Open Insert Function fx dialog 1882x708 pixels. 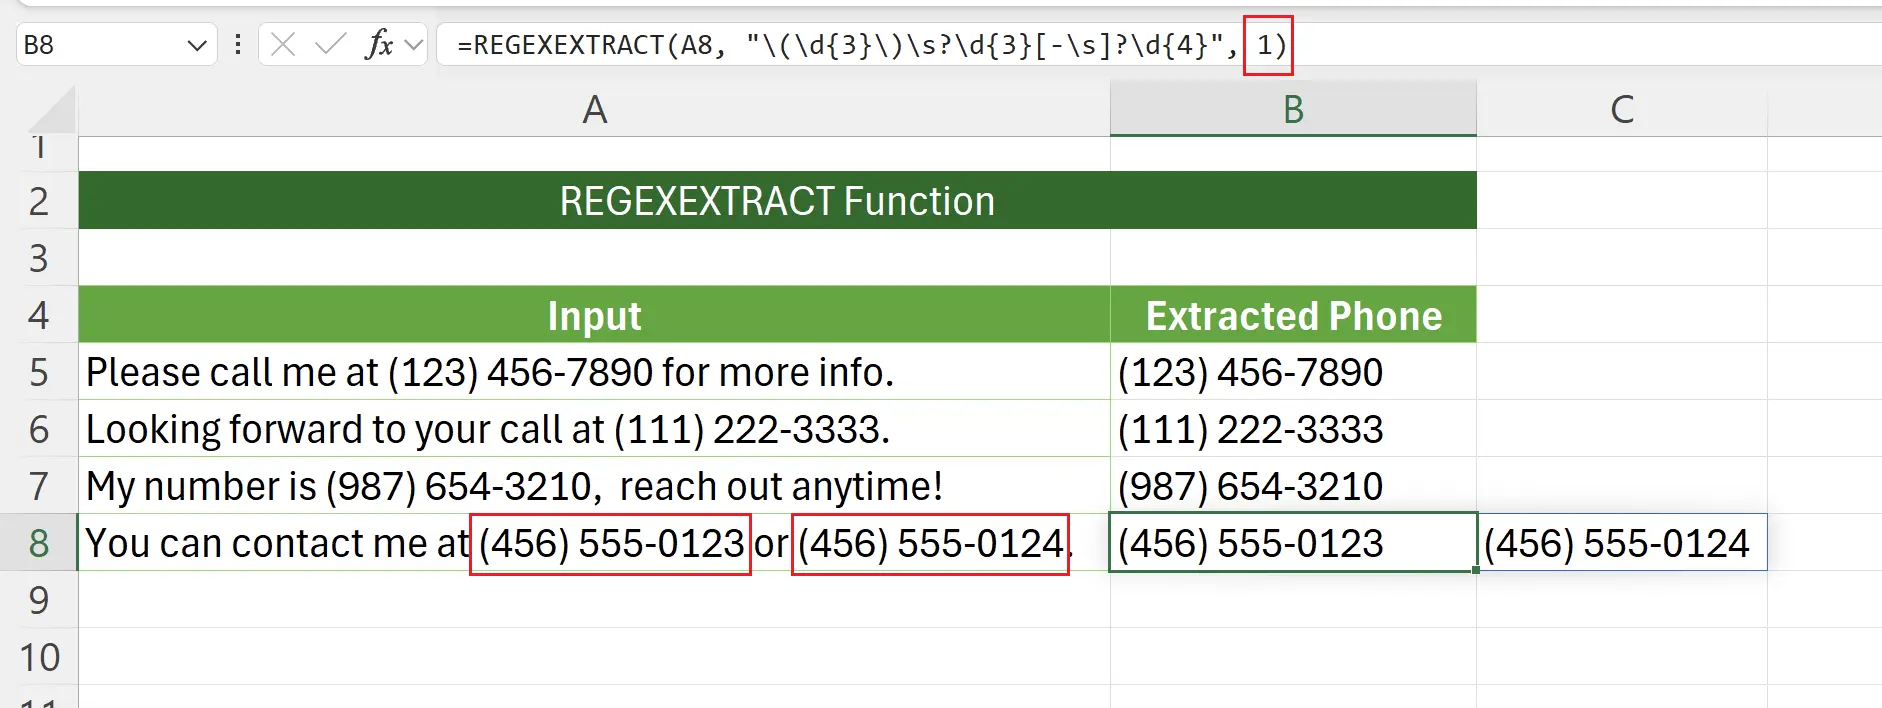tap(380, 45)
